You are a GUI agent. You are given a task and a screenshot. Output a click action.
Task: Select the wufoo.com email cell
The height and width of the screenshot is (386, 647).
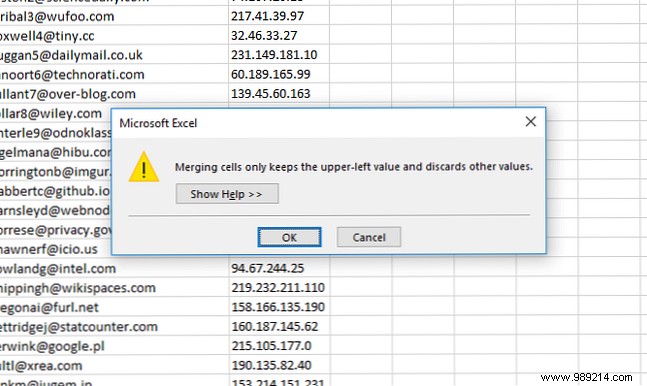coord(114,16)
